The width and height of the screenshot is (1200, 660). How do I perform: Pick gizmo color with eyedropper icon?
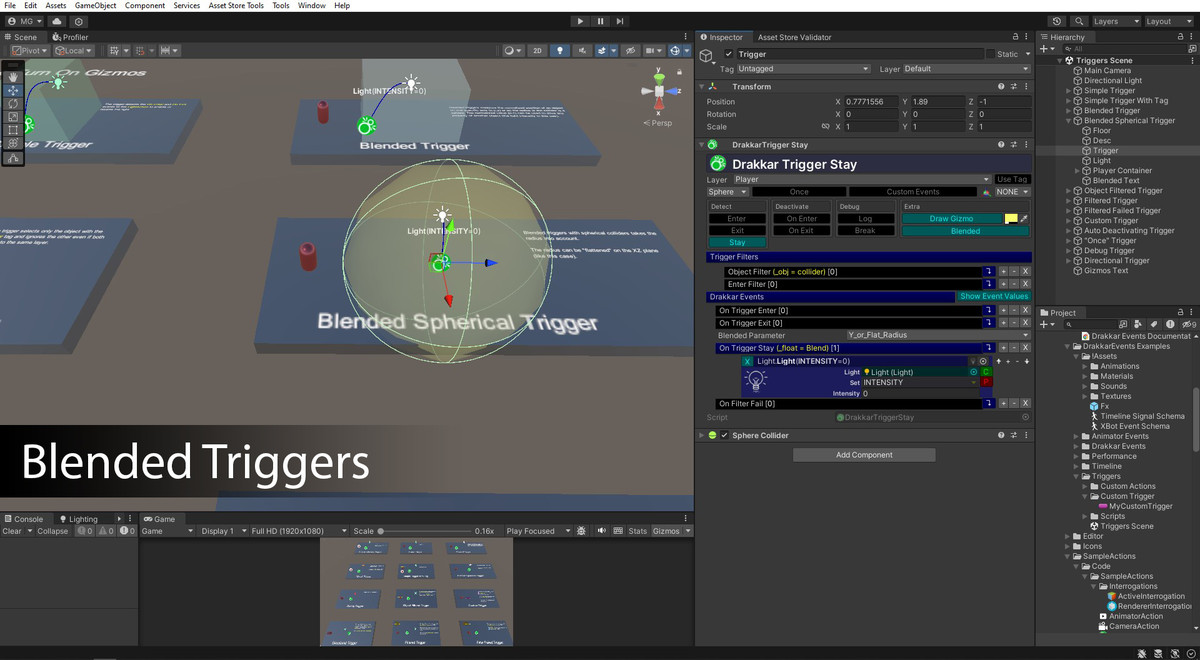point(1024,218)
